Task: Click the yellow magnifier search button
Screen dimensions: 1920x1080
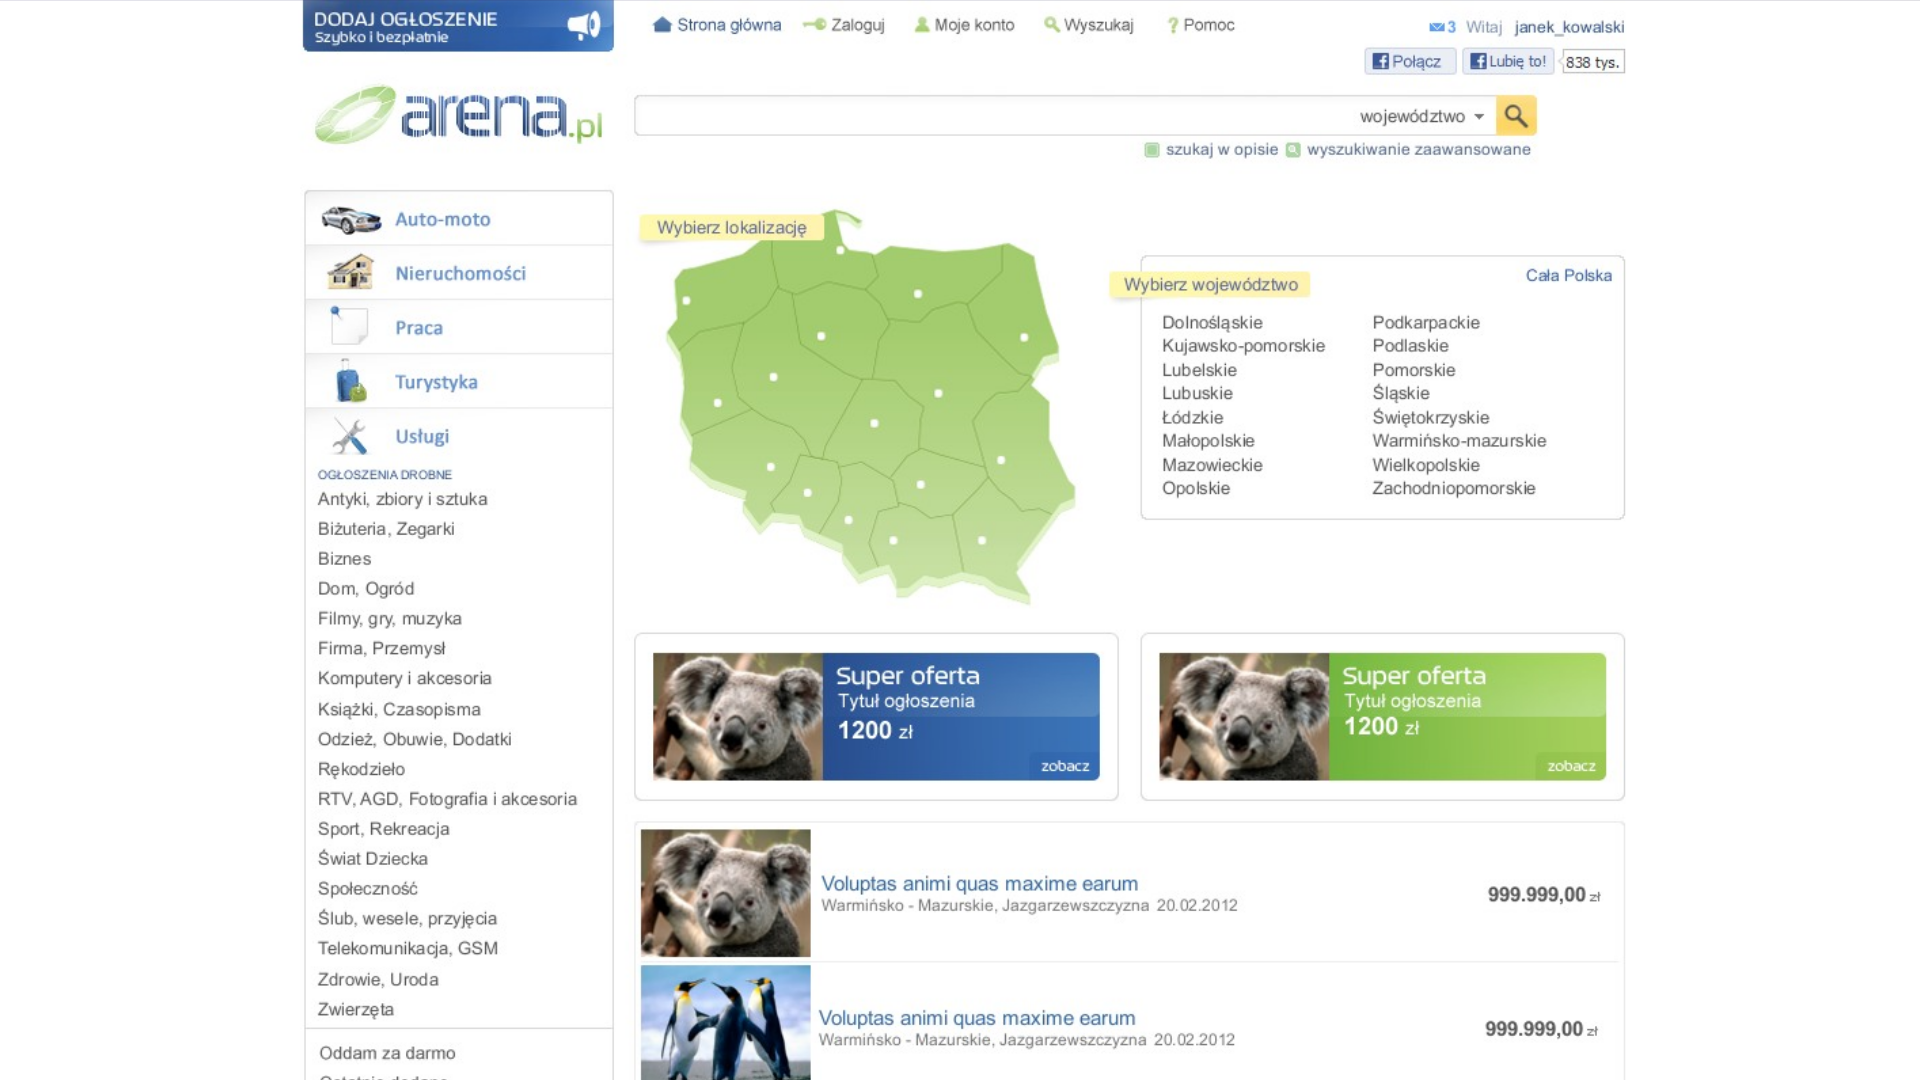Action: [x=1515, y=116]
